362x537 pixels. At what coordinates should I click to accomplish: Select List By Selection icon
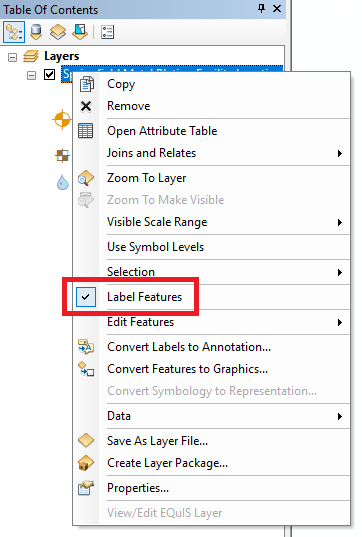pos(80,32)
